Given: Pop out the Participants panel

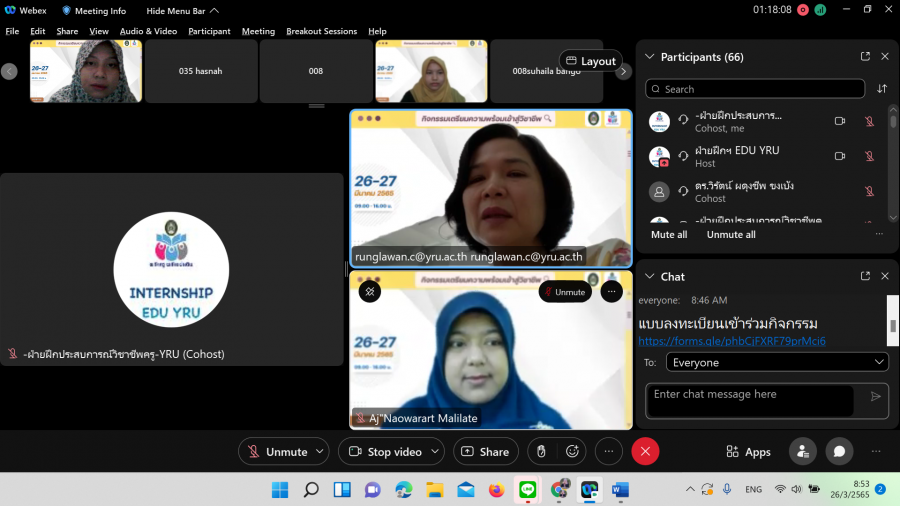Looking at the screenshot, I should click(865, 57).
